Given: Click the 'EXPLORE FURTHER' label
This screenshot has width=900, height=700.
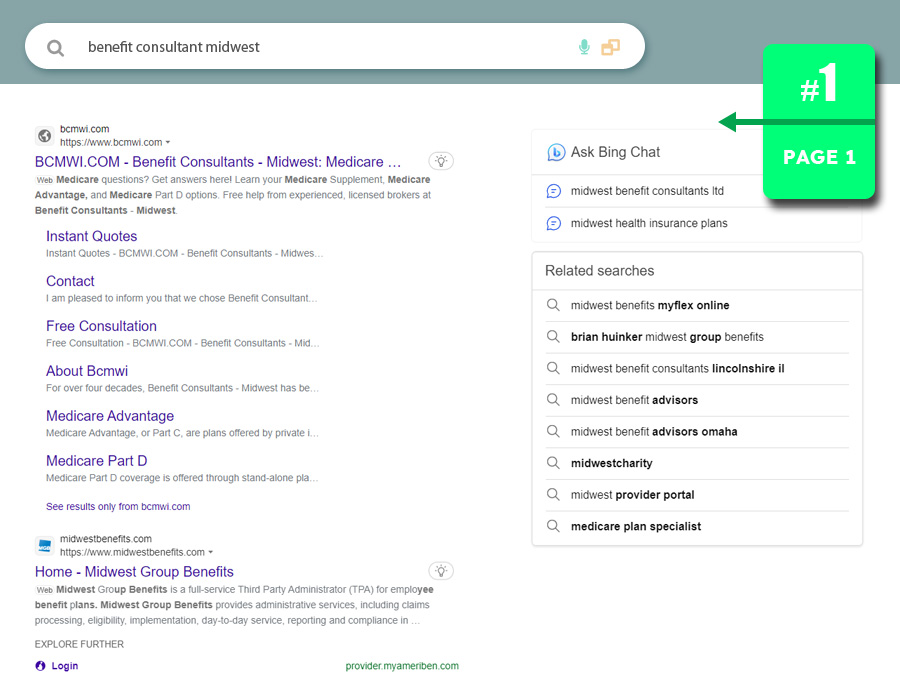Looking at the screenshot, I should click(79, 644).
